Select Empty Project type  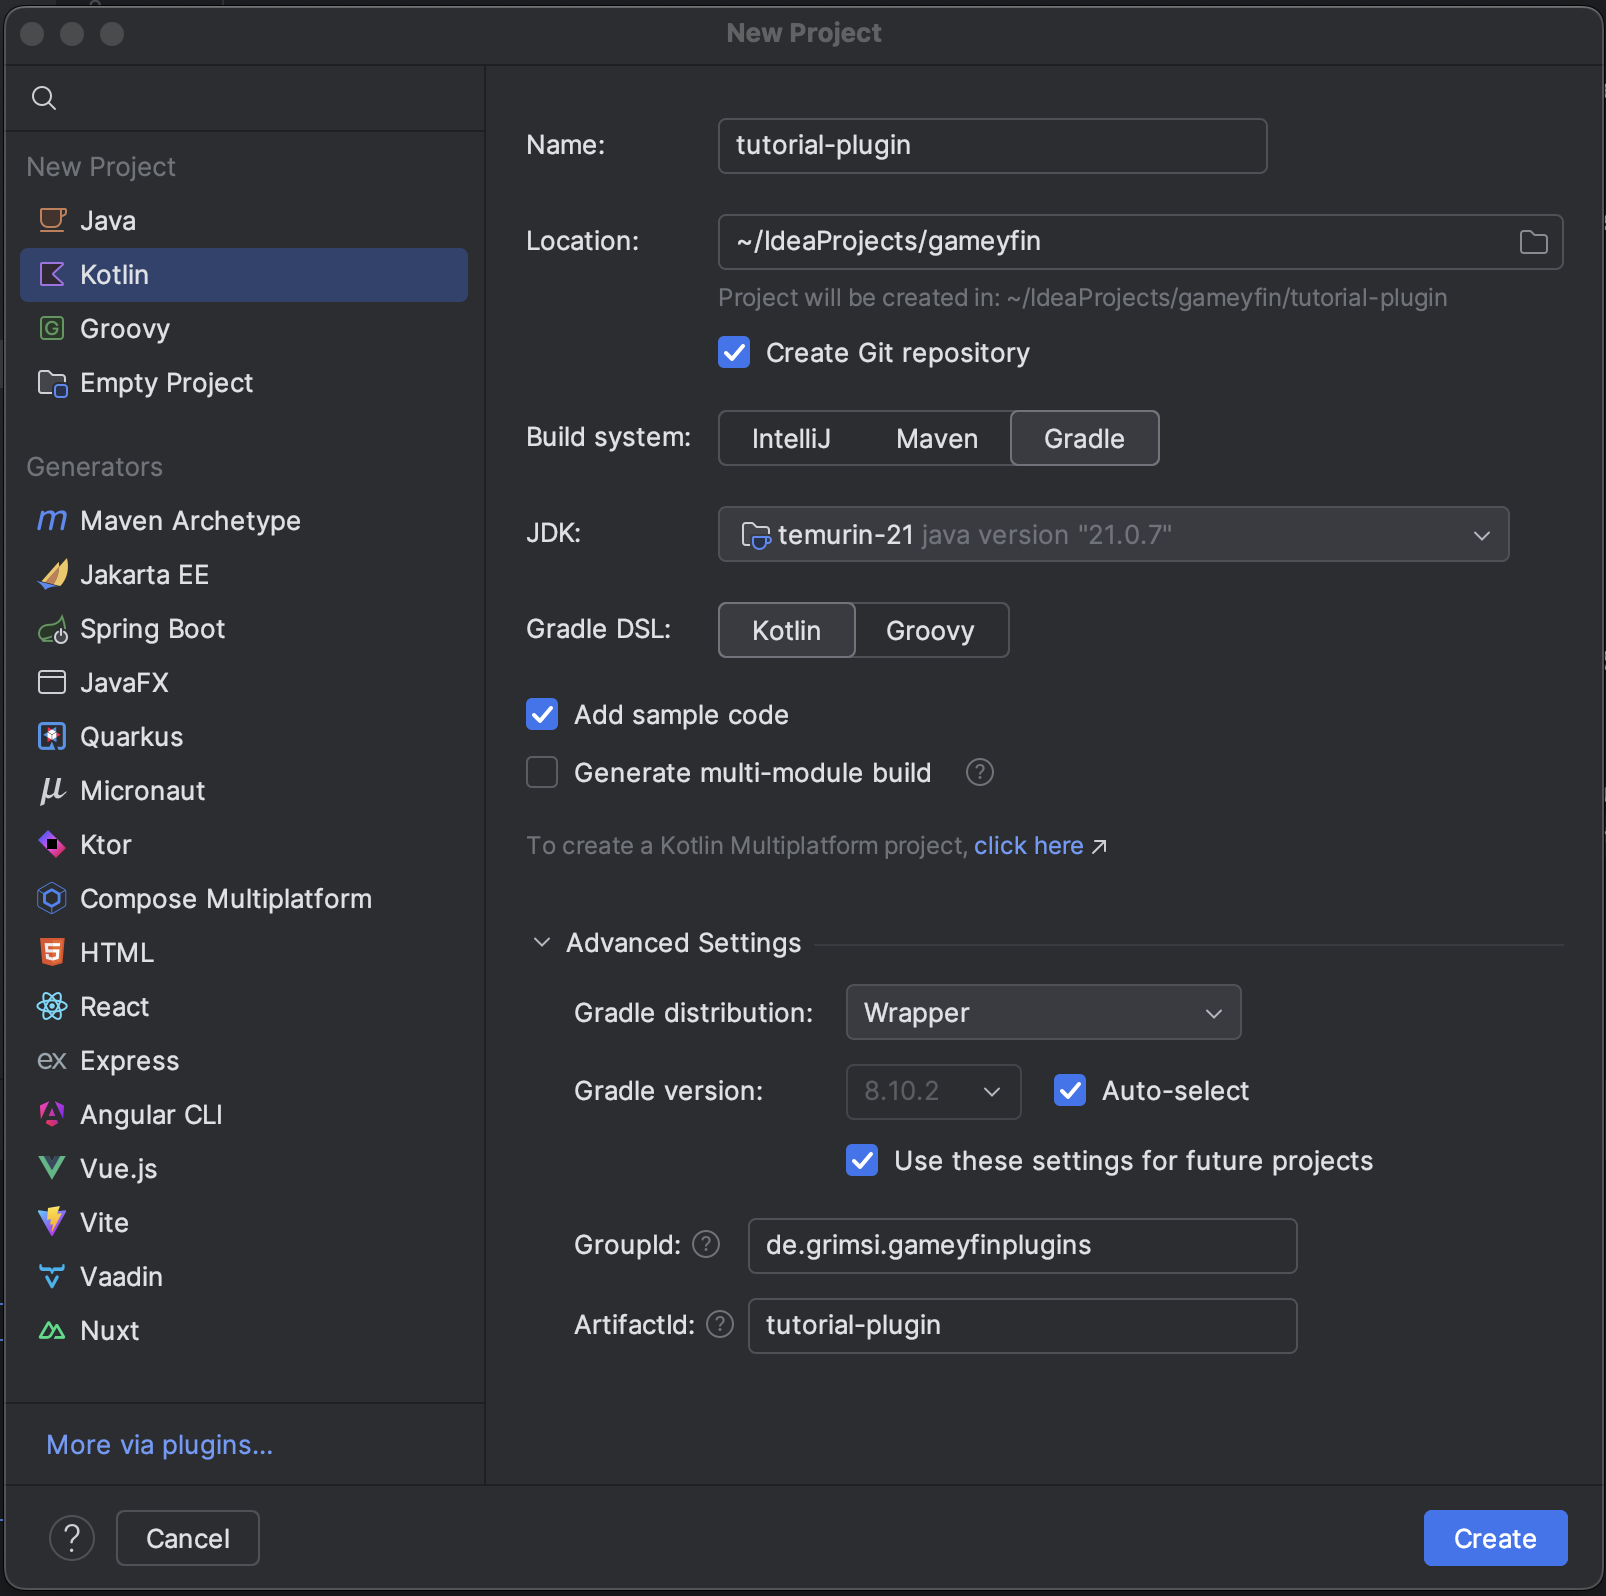point(244,383)
